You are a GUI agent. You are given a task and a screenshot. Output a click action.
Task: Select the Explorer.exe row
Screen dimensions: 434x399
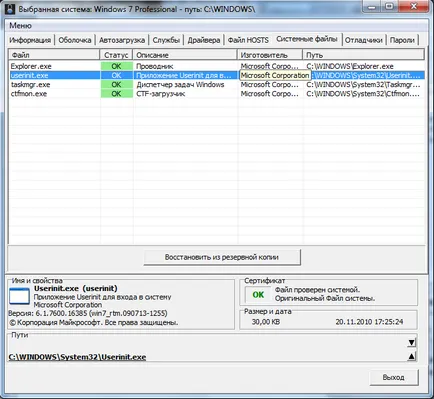coord(217,66)
